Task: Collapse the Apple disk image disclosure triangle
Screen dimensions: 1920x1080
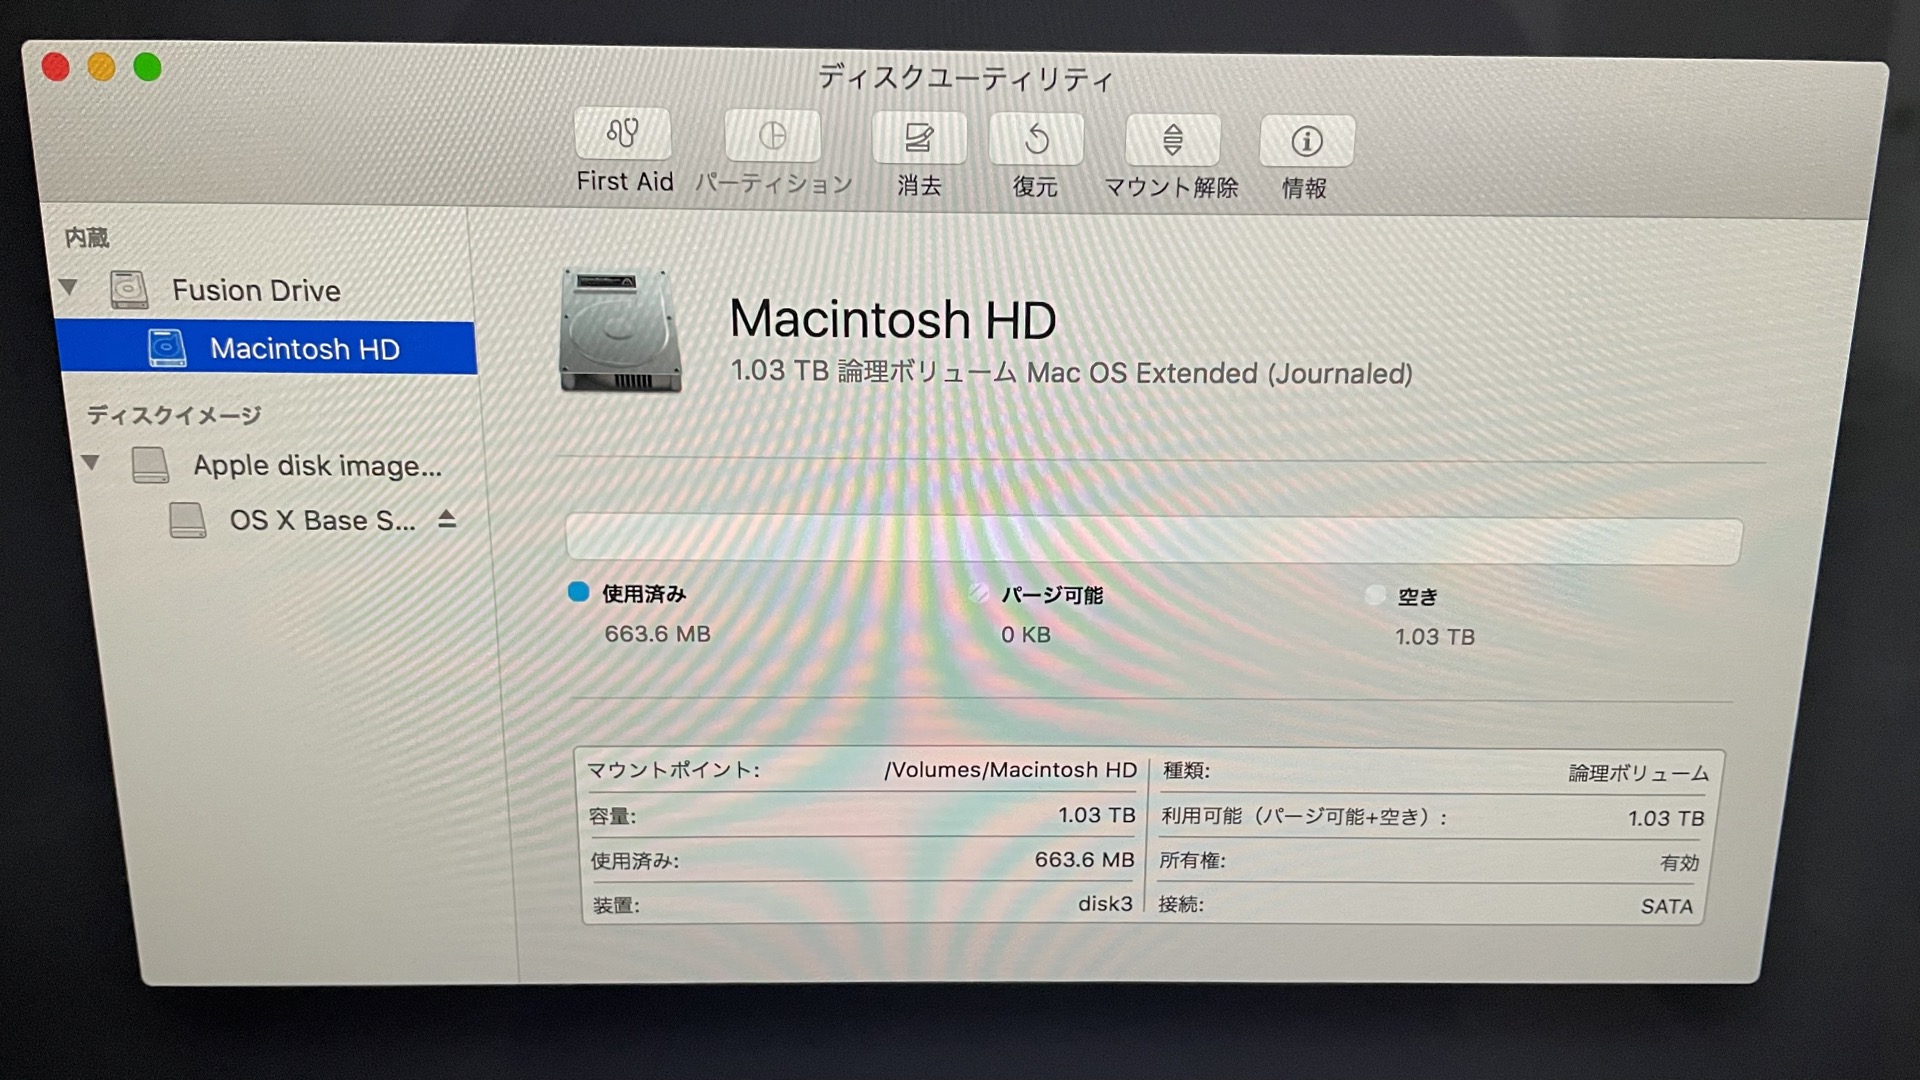Action: [91, 462]
